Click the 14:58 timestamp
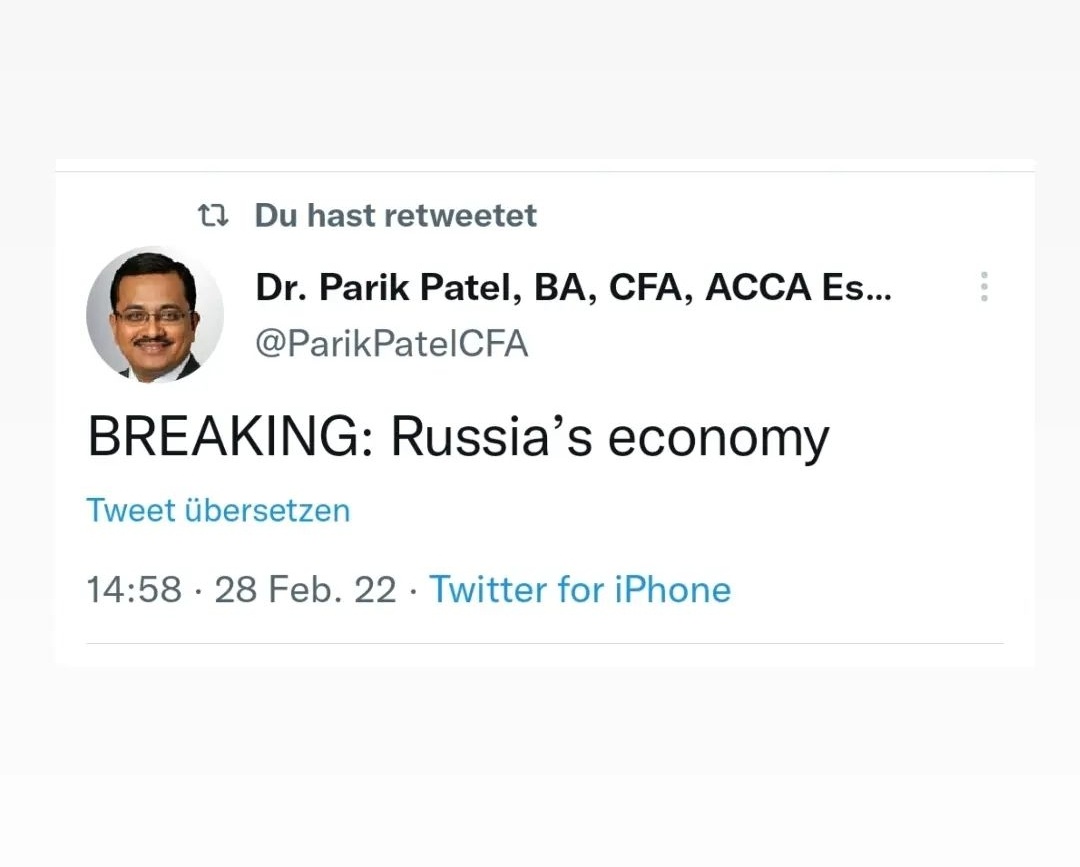The width and height of the screenshot is (1080, 867). (134, 589)
